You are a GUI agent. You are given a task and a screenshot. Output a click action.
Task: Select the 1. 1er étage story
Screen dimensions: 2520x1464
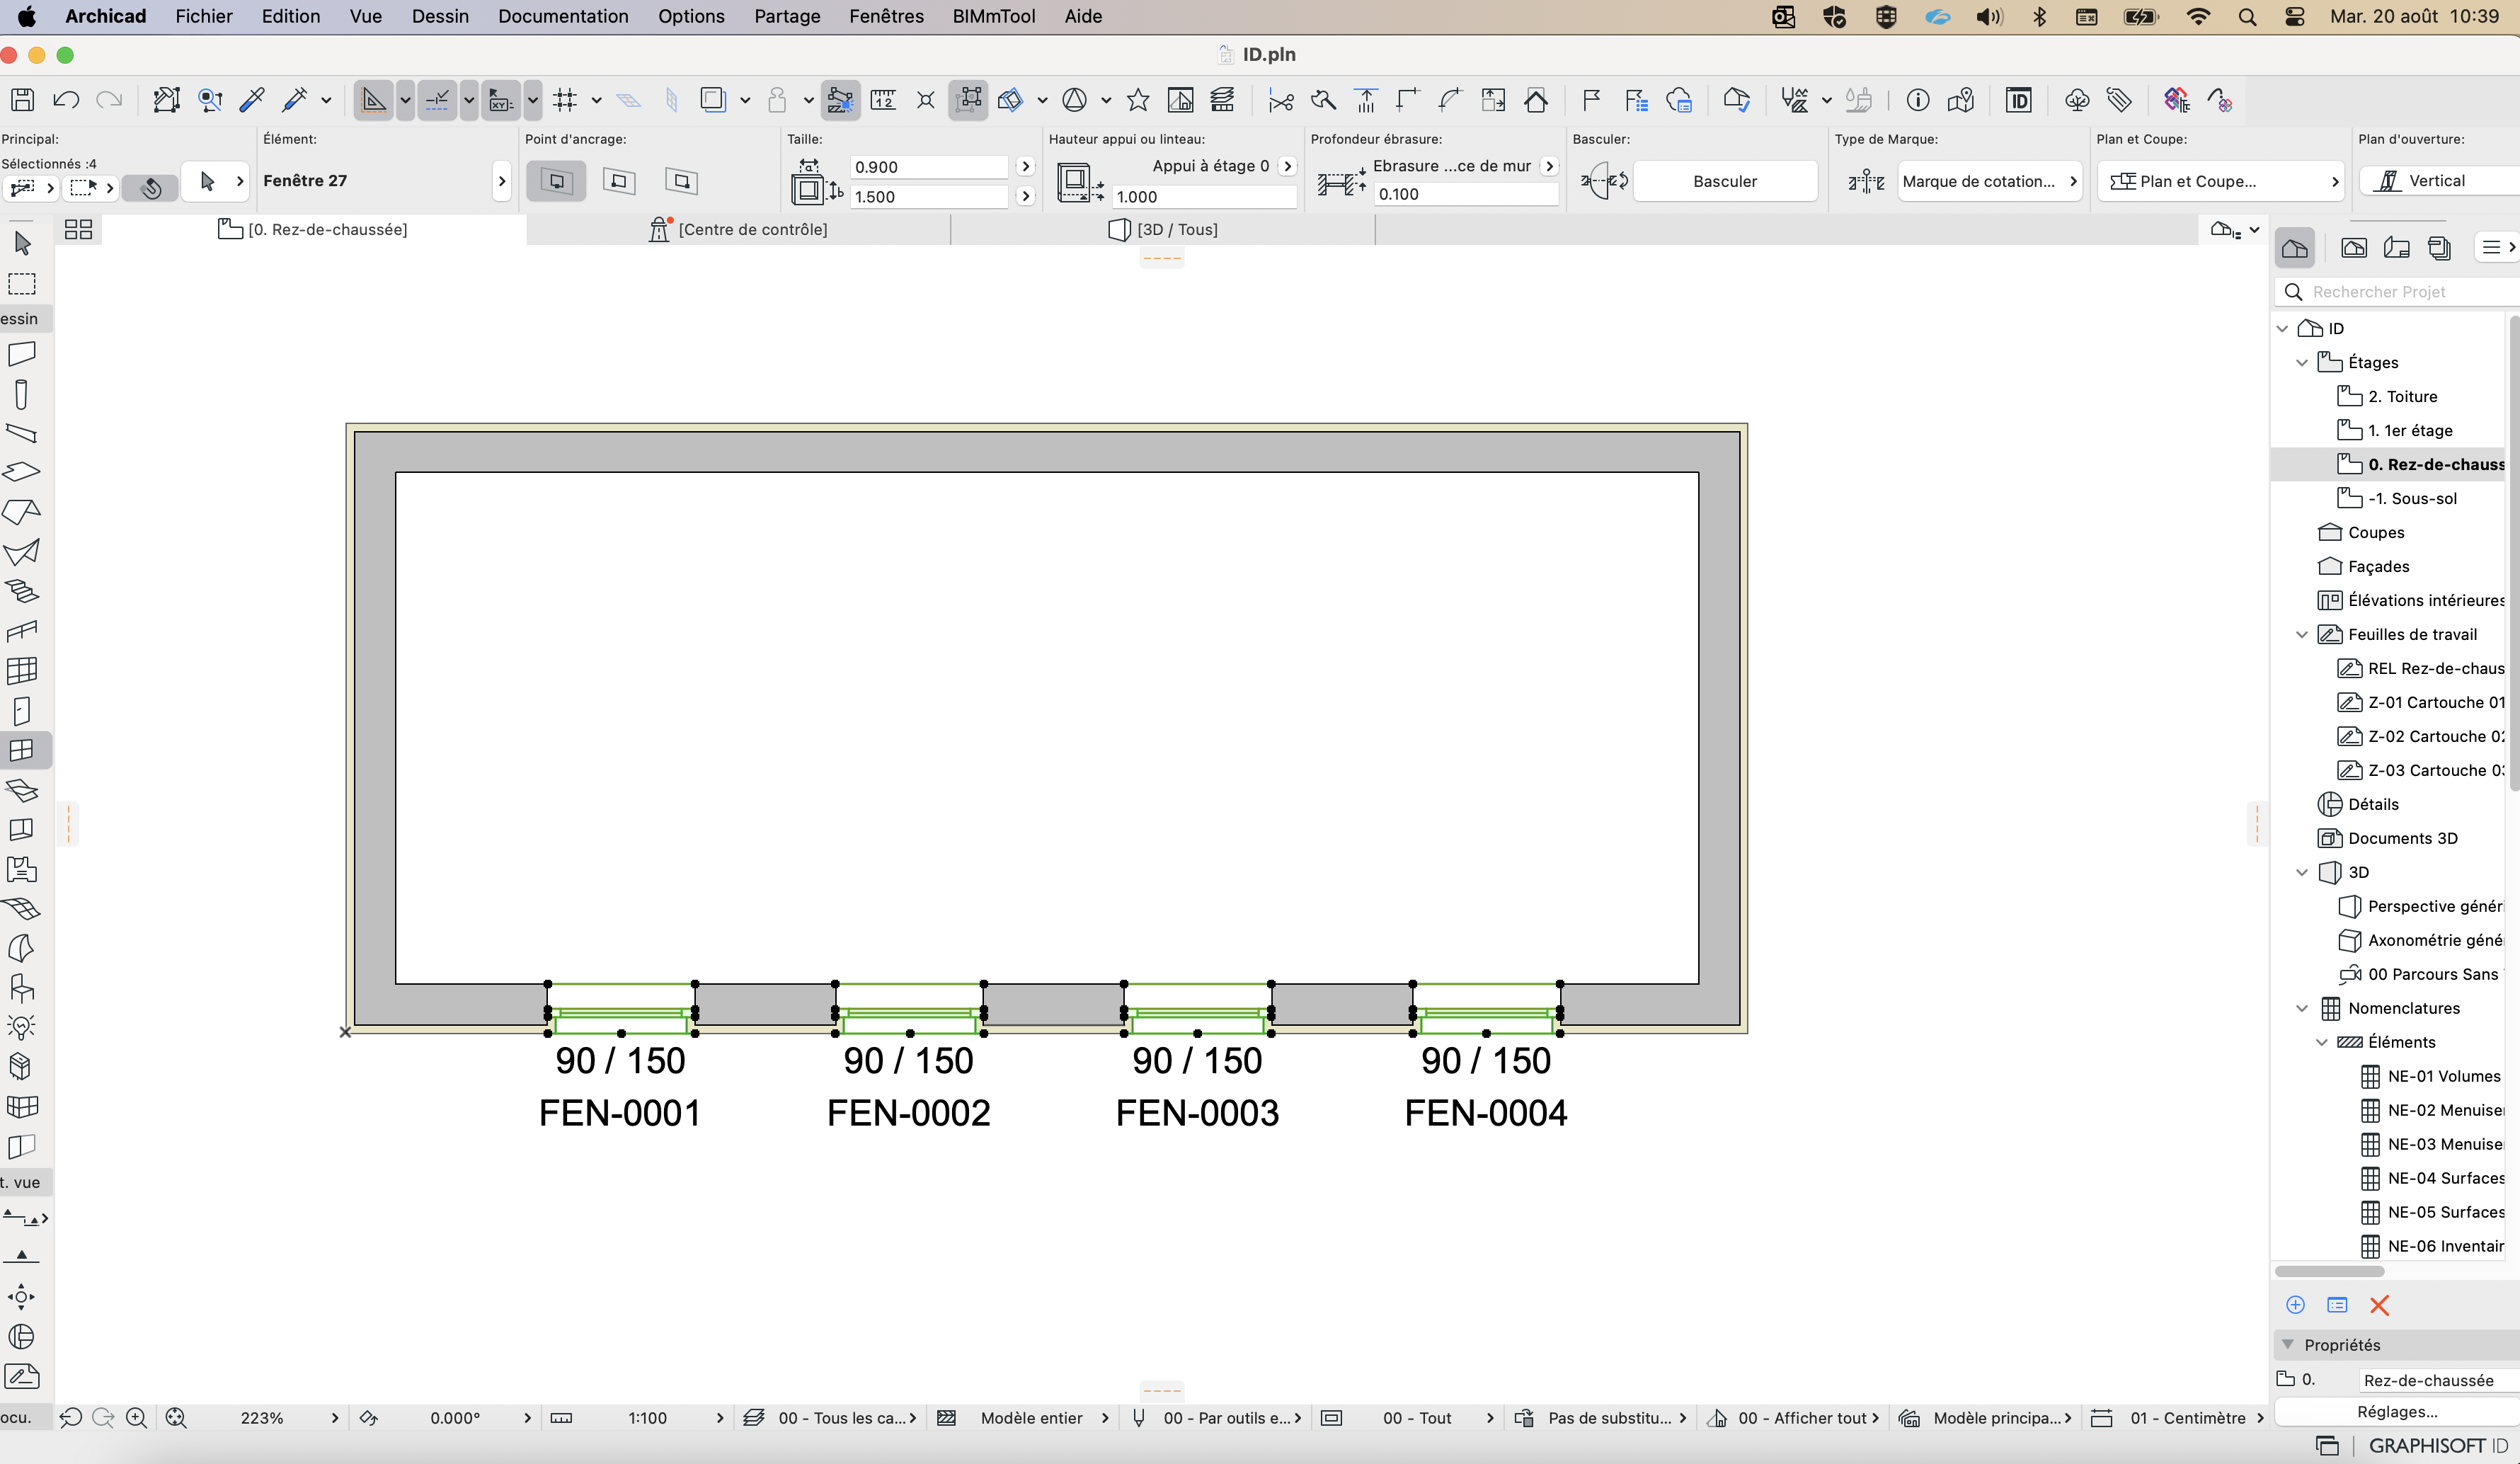[2409, 431]
